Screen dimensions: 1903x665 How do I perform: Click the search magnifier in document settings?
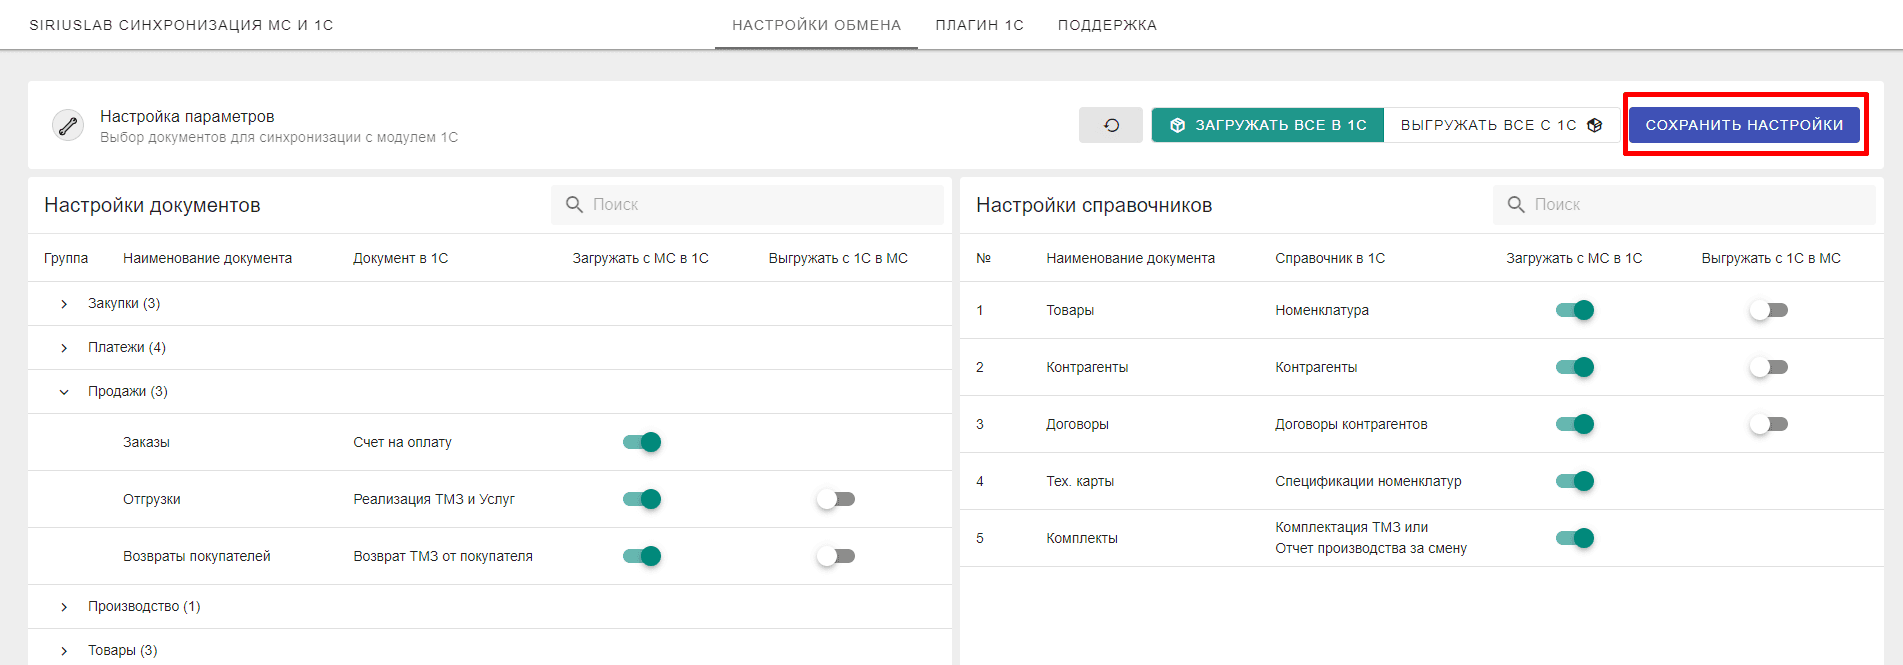click(574, 204)
